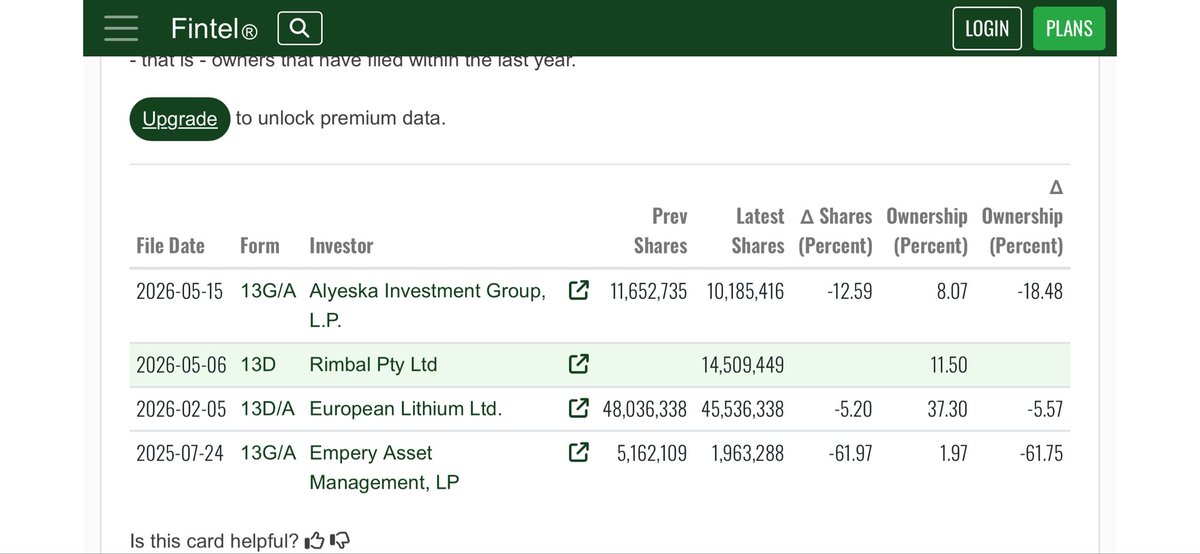Viewport: 1200px width, 554px height.
Task: Select latest shares value 1,963,288
Action: coord(748,453)
